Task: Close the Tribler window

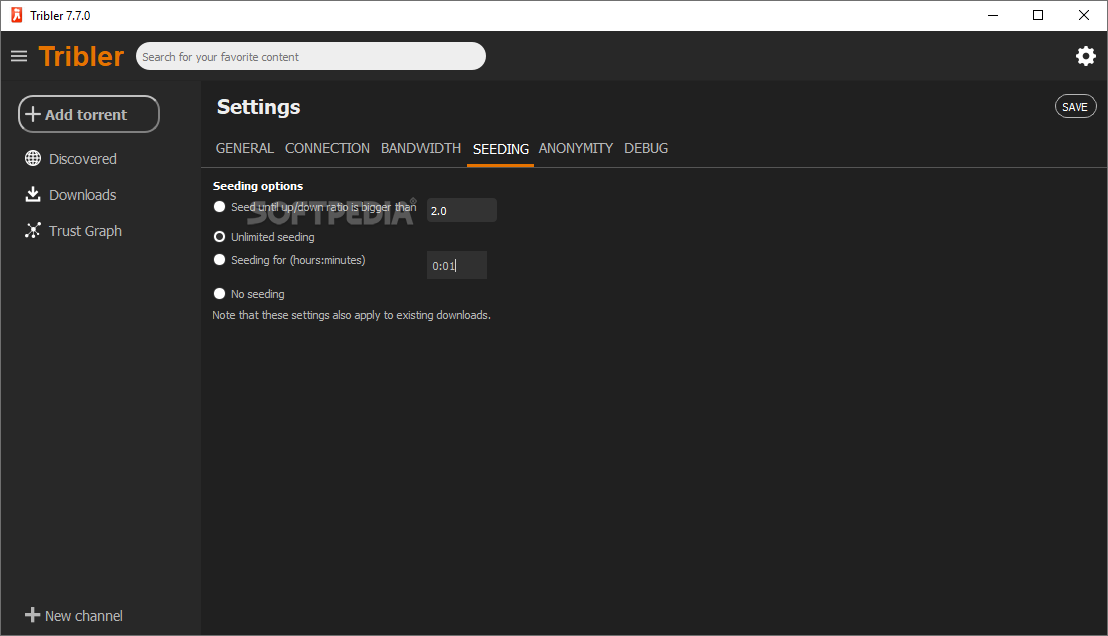Action: (1084, 15)
